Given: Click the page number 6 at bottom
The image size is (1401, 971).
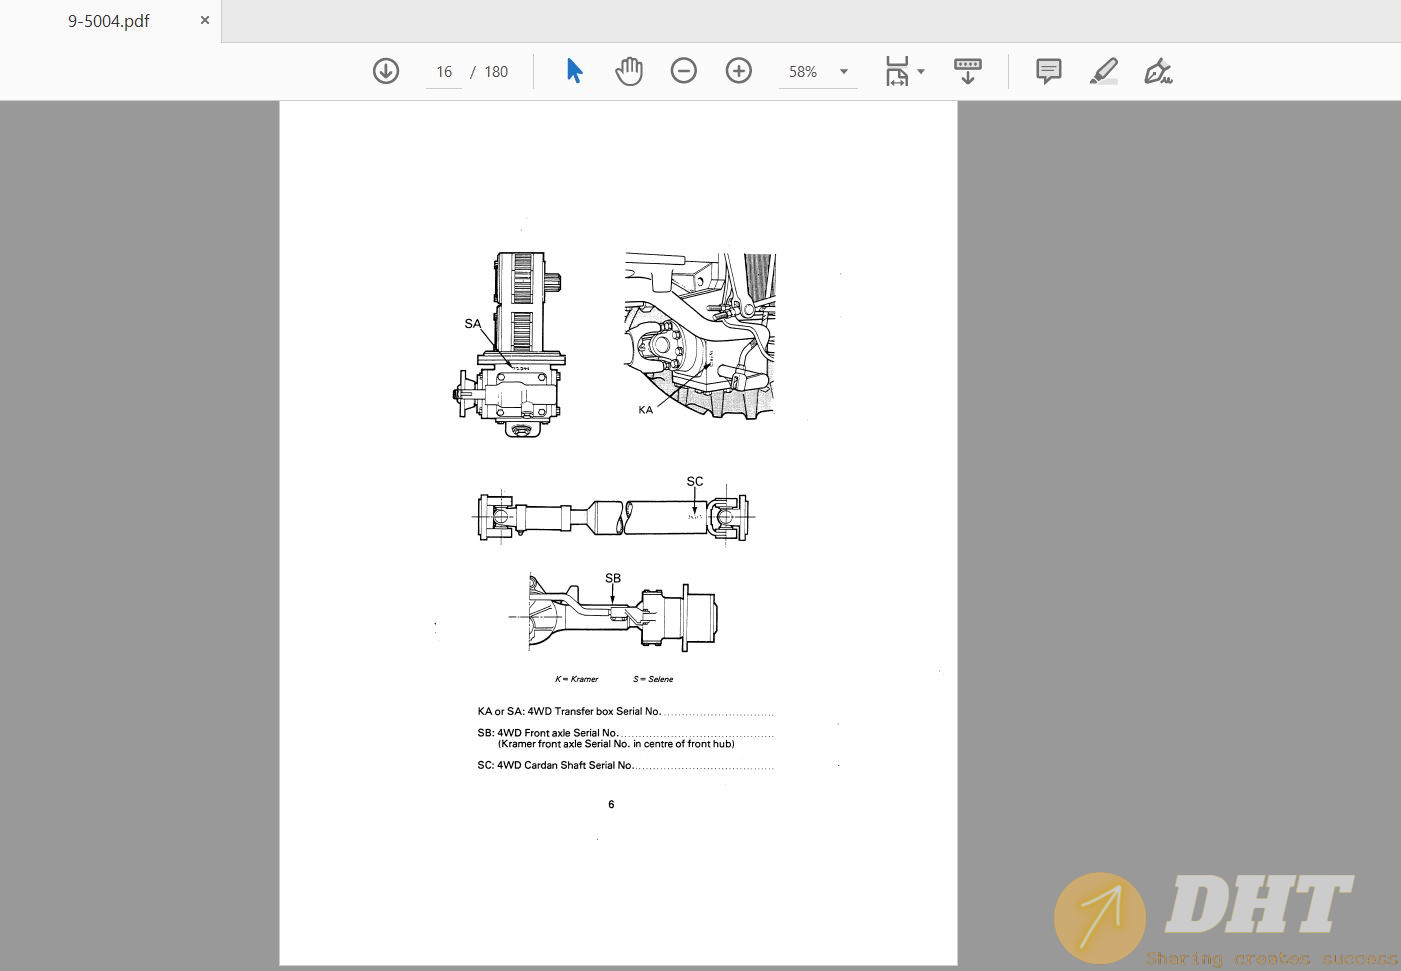Looking at the screenshot, I should (611, 804).
